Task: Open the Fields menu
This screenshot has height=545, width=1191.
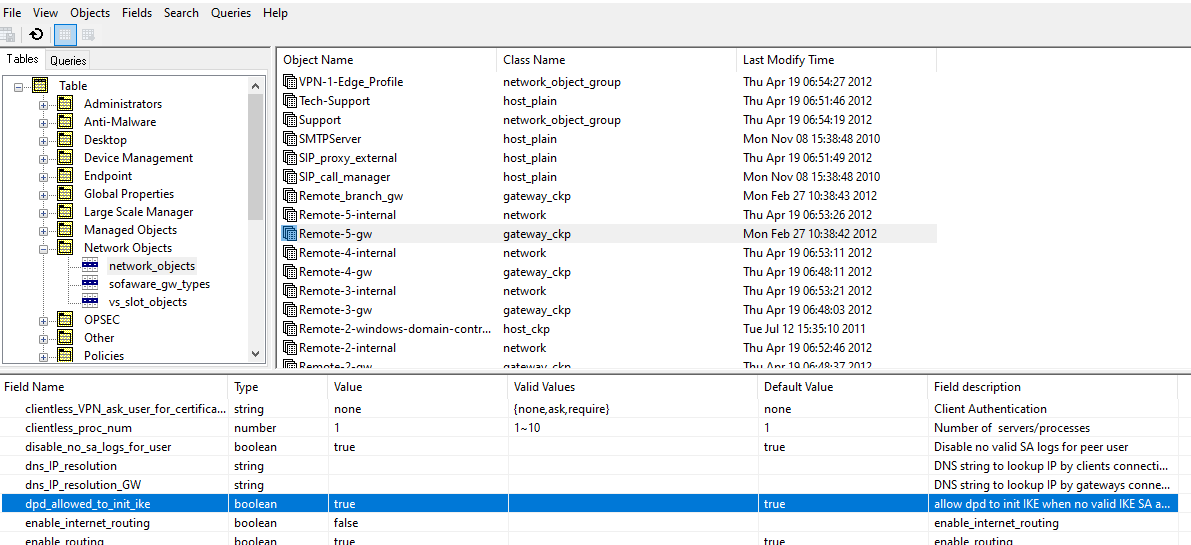Action: 137,13
